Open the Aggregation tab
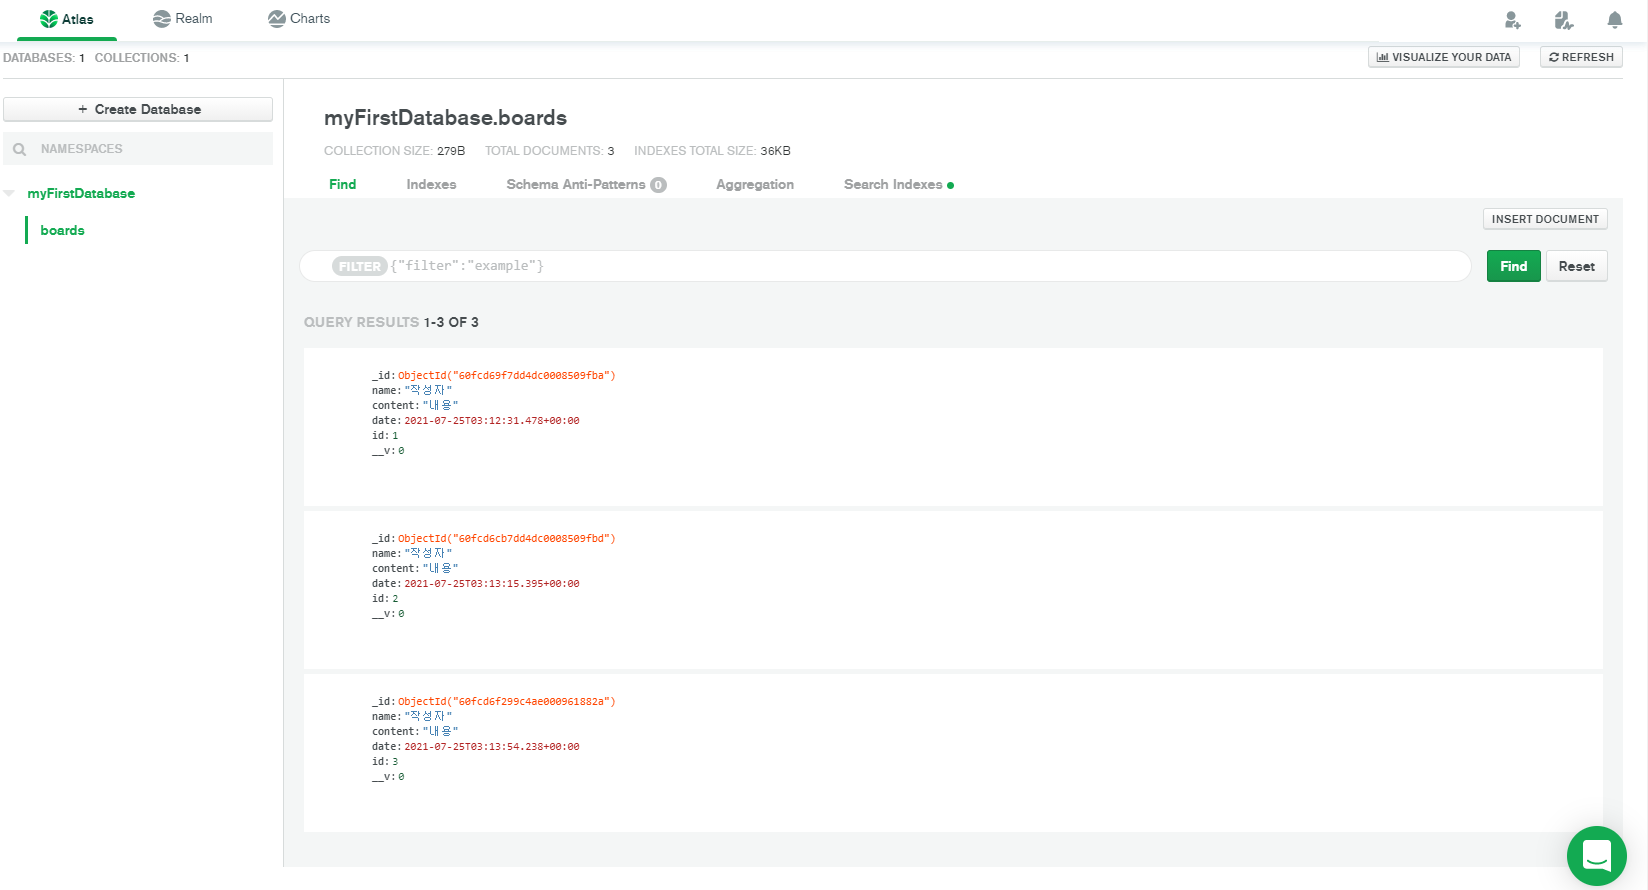Viewport: 1648px width, 890px height. [x=754, y=184]
